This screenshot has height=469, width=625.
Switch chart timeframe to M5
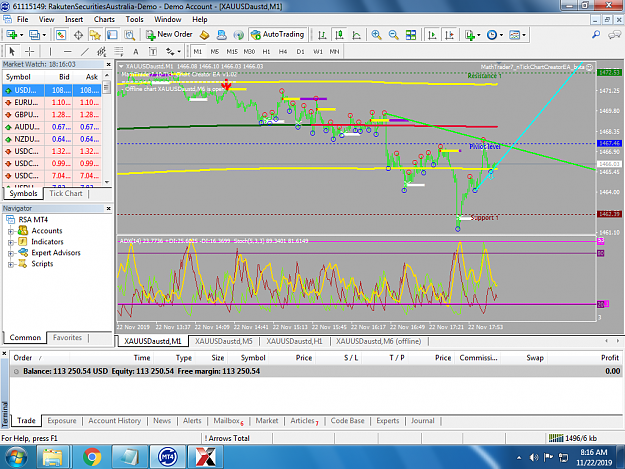214,51
